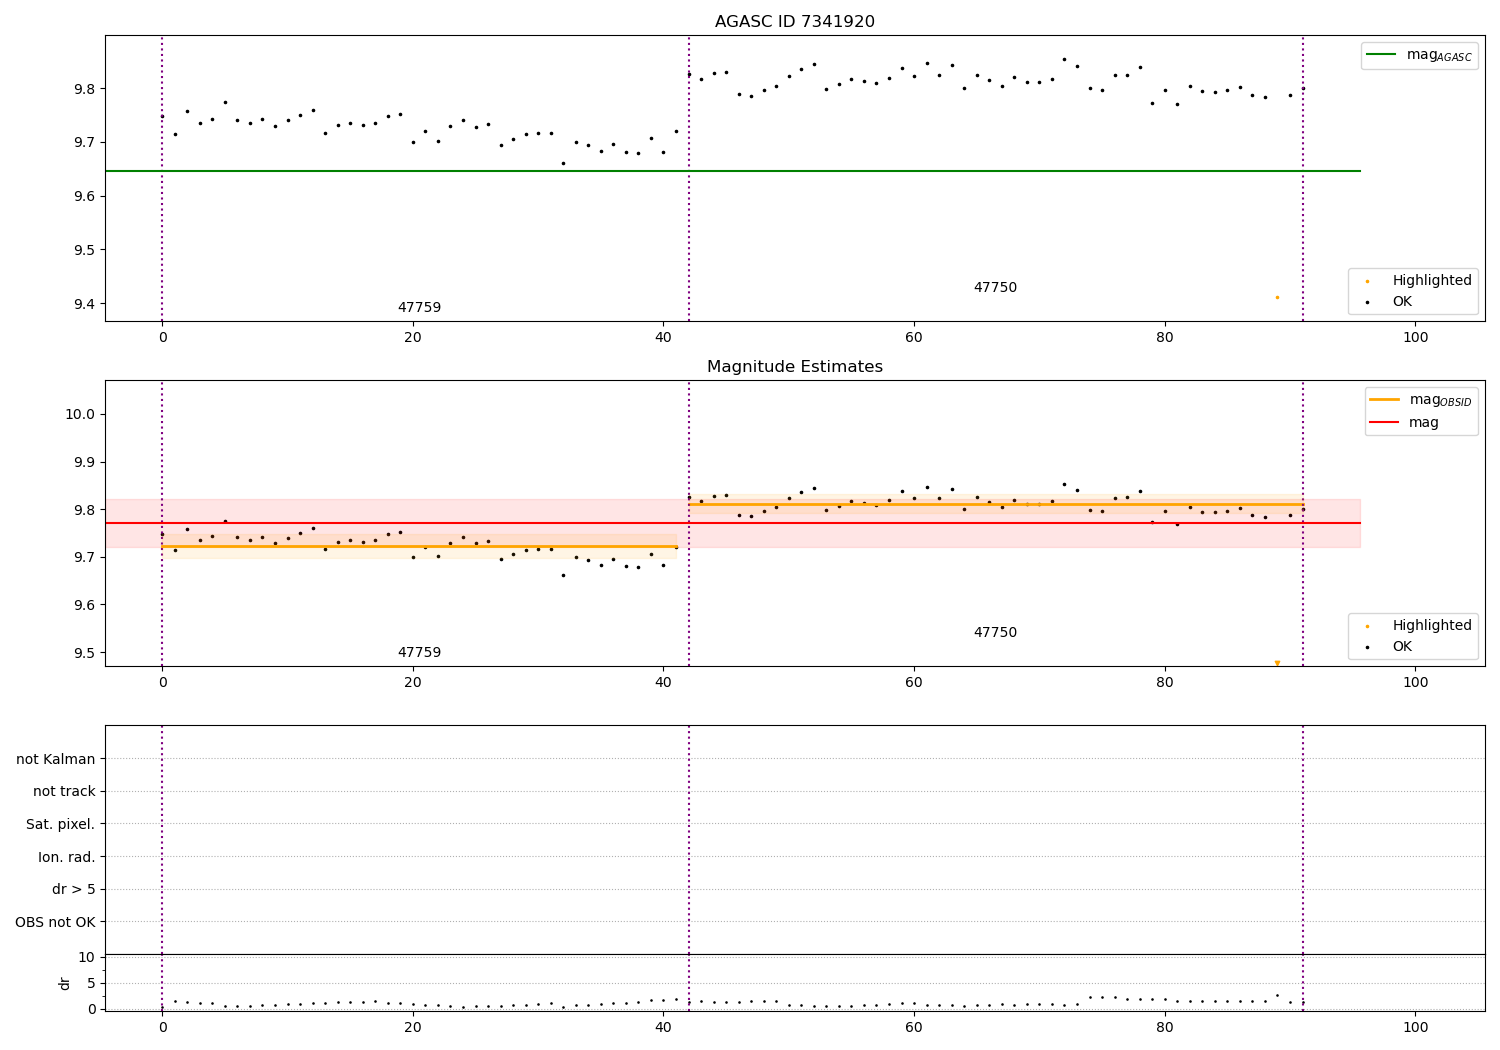Screen dimensions: 1500x1050
Task: Click the 'OBS not OK' axis label
Action: point(56,922)
